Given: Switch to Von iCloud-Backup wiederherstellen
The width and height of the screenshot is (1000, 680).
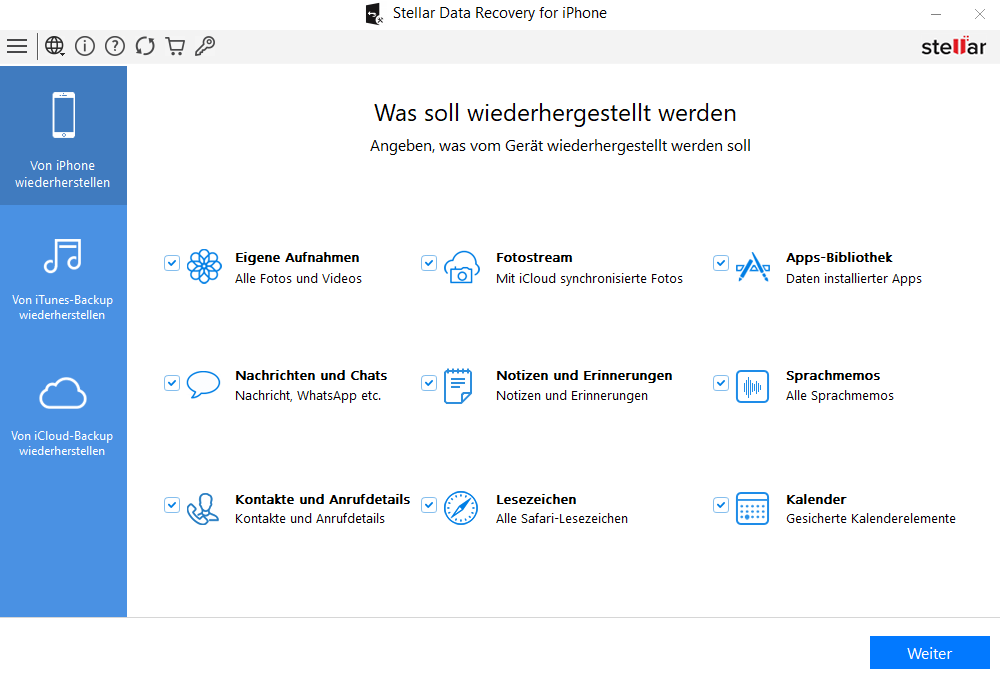Looking at the screenshot, I should coord(63,408).
